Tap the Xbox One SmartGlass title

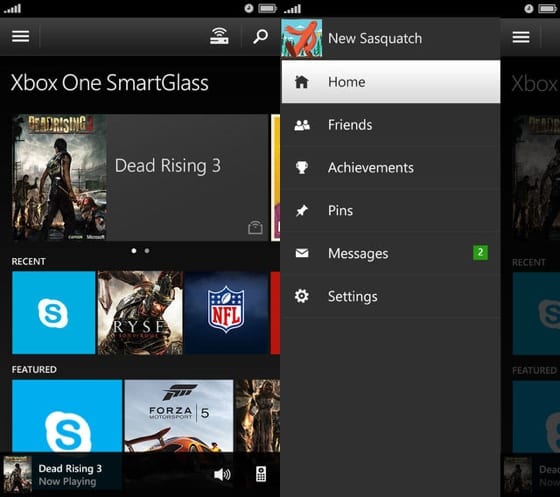point(110,83)
